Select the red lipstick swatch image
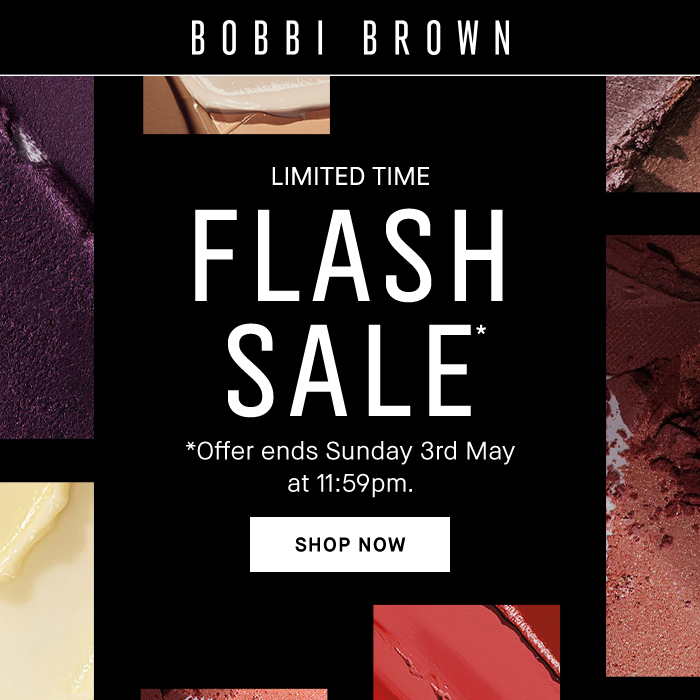This screenshot has width=700, height=700. [x=467, y=652]
